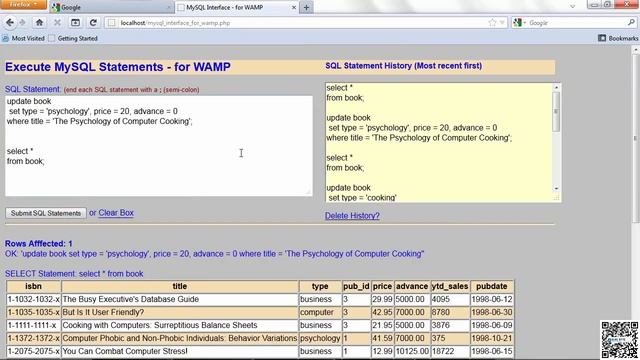This screenshot has height=360, width=640.
Task: Click the Execute MySQL Statements heading
Action: (x=118, y=67)
